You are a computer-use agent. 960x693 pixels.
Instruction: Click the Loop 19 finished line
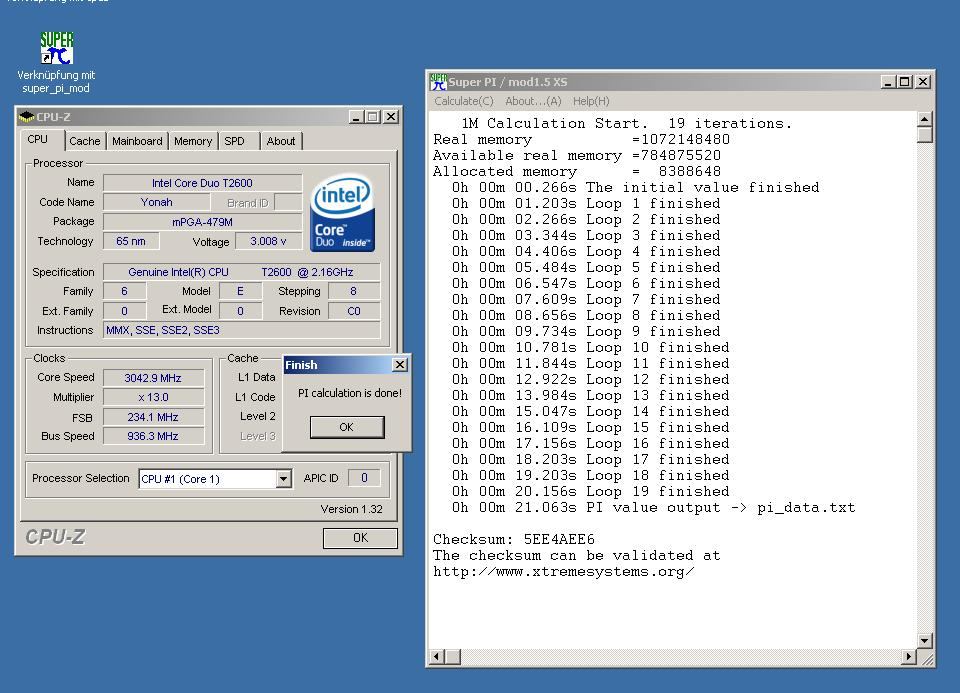click(x=591, y=492)
